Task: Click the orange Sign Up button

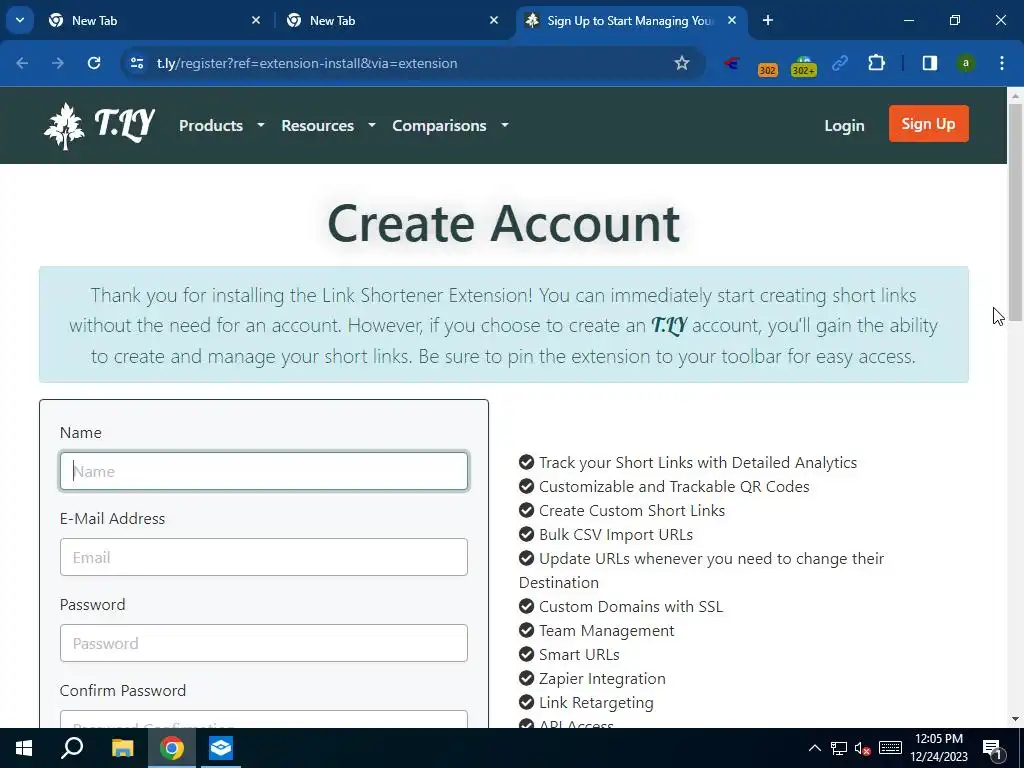Action: (928, 123)
